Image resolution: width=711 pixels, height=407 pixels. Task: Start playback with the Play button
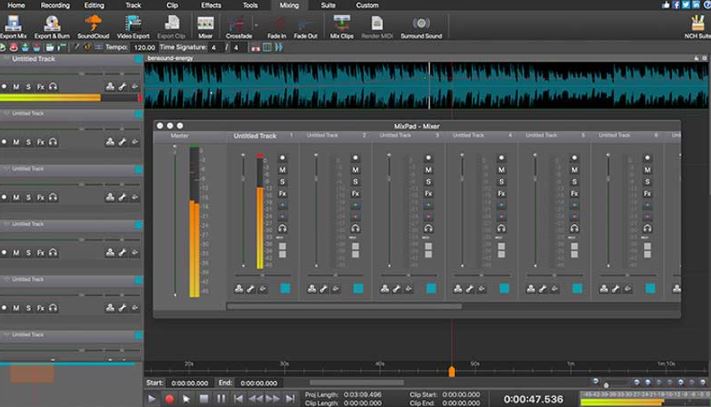(152, 399)
